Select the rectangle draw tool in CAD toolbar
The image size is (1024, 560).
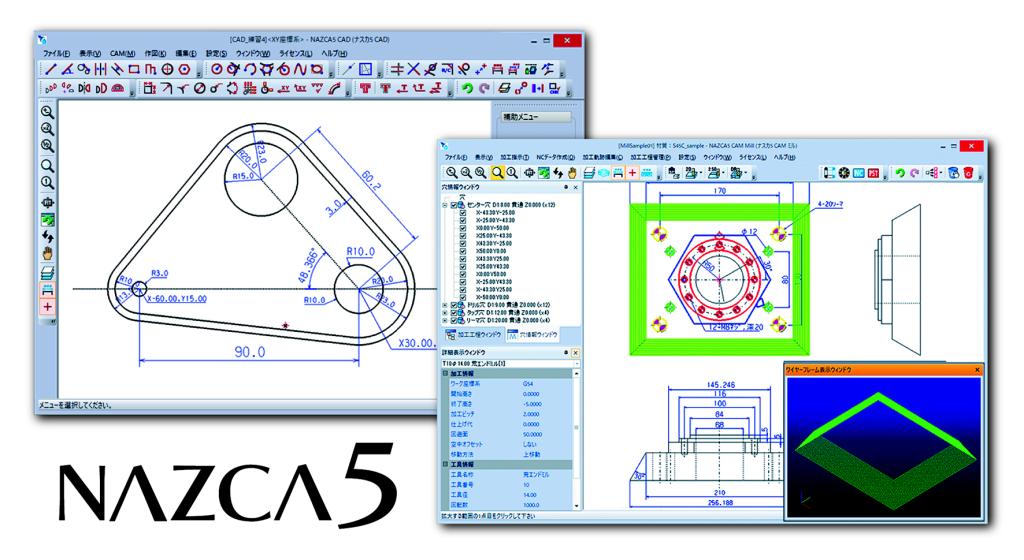[x=134, y=69]
